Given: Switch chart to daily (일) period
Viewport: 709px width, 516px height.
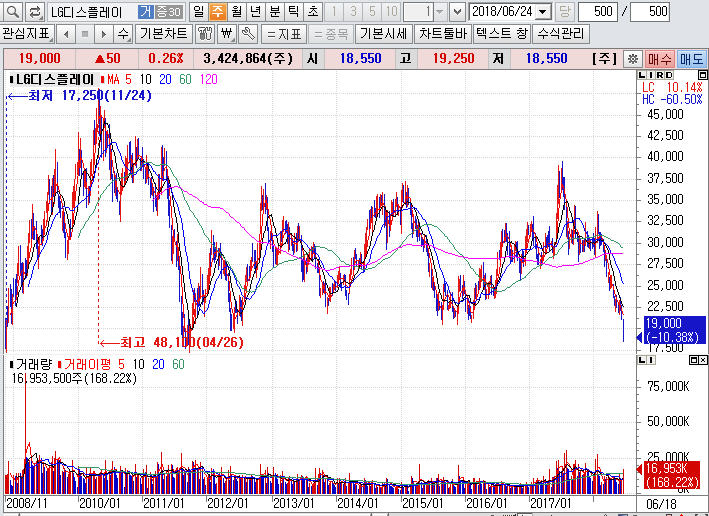Looking at the screenshot, I should click(x=197, y=11).
